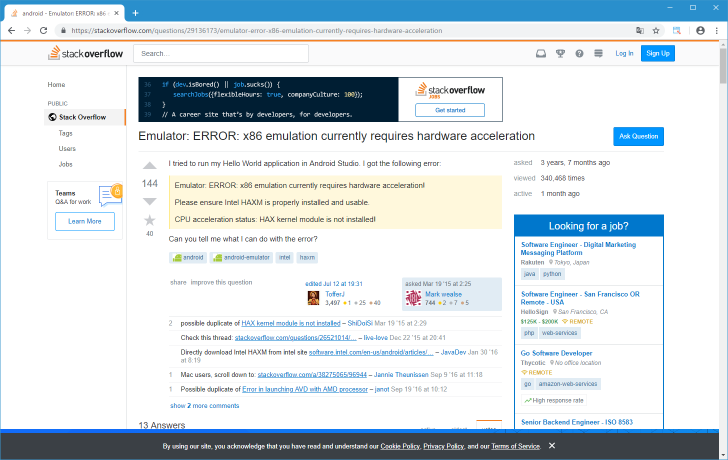Open the software.intel.com HAXM link

371,352
